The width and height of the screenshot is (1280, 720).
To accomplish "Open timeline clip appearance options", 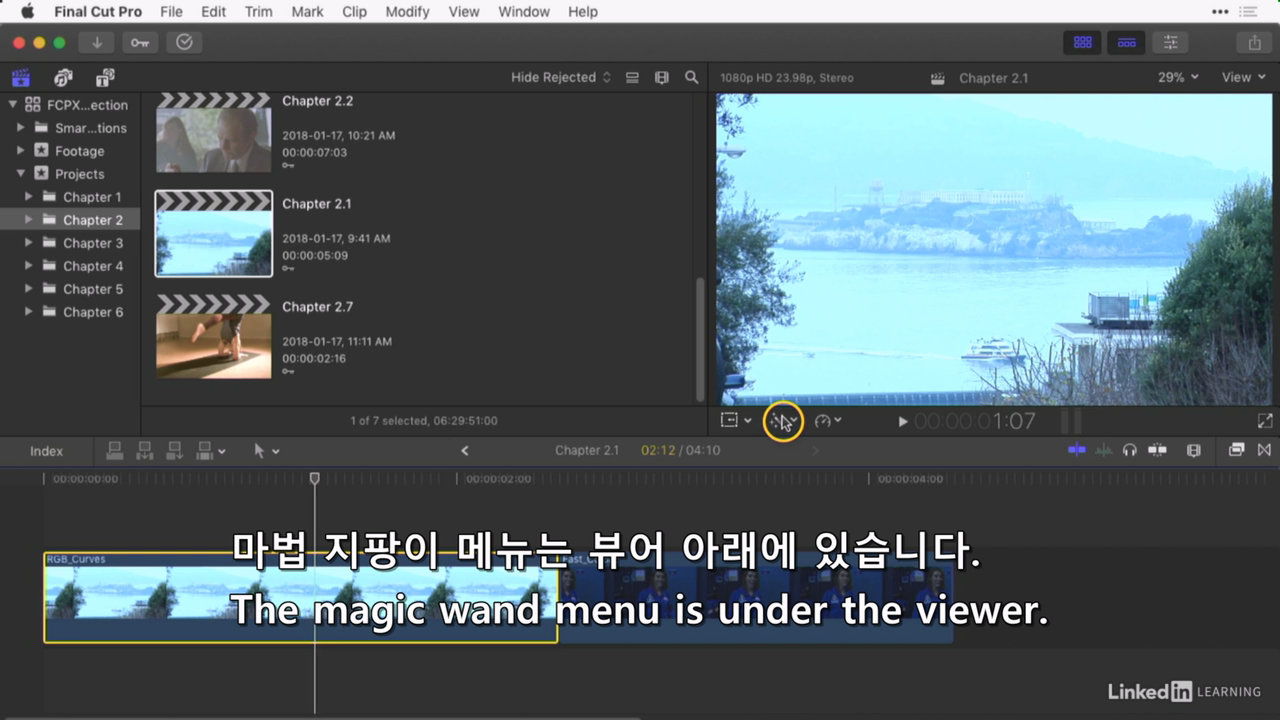I will [1193, 450].
